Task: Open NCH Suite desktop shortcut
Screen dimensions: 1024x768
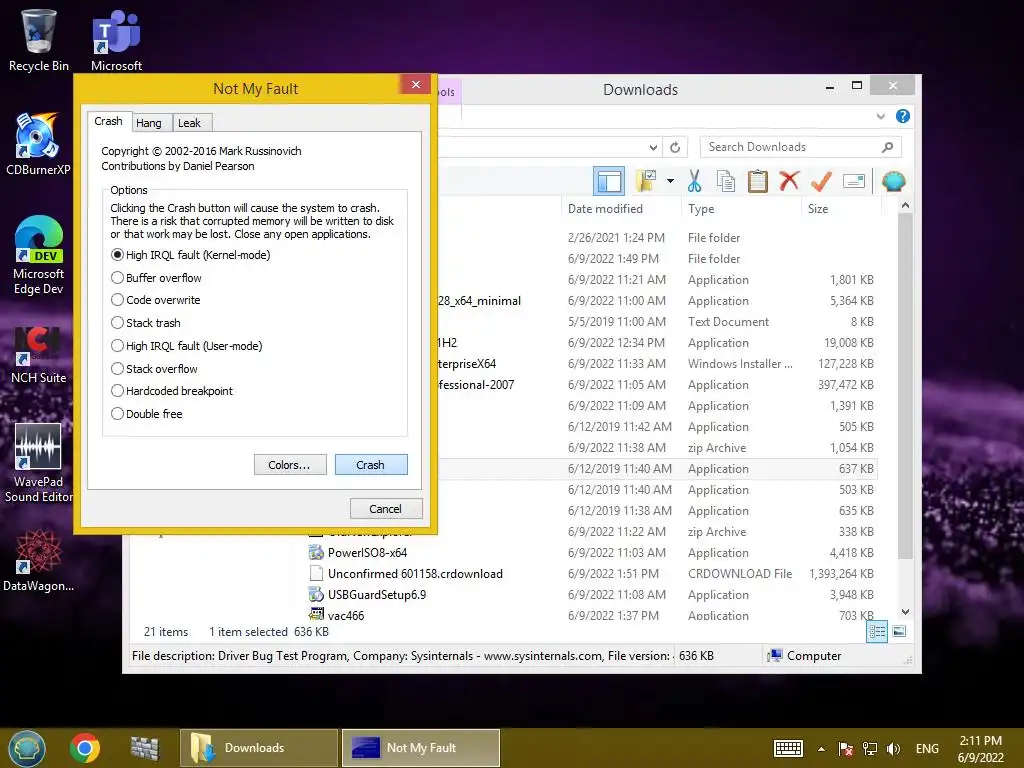Action: [39, 355]
